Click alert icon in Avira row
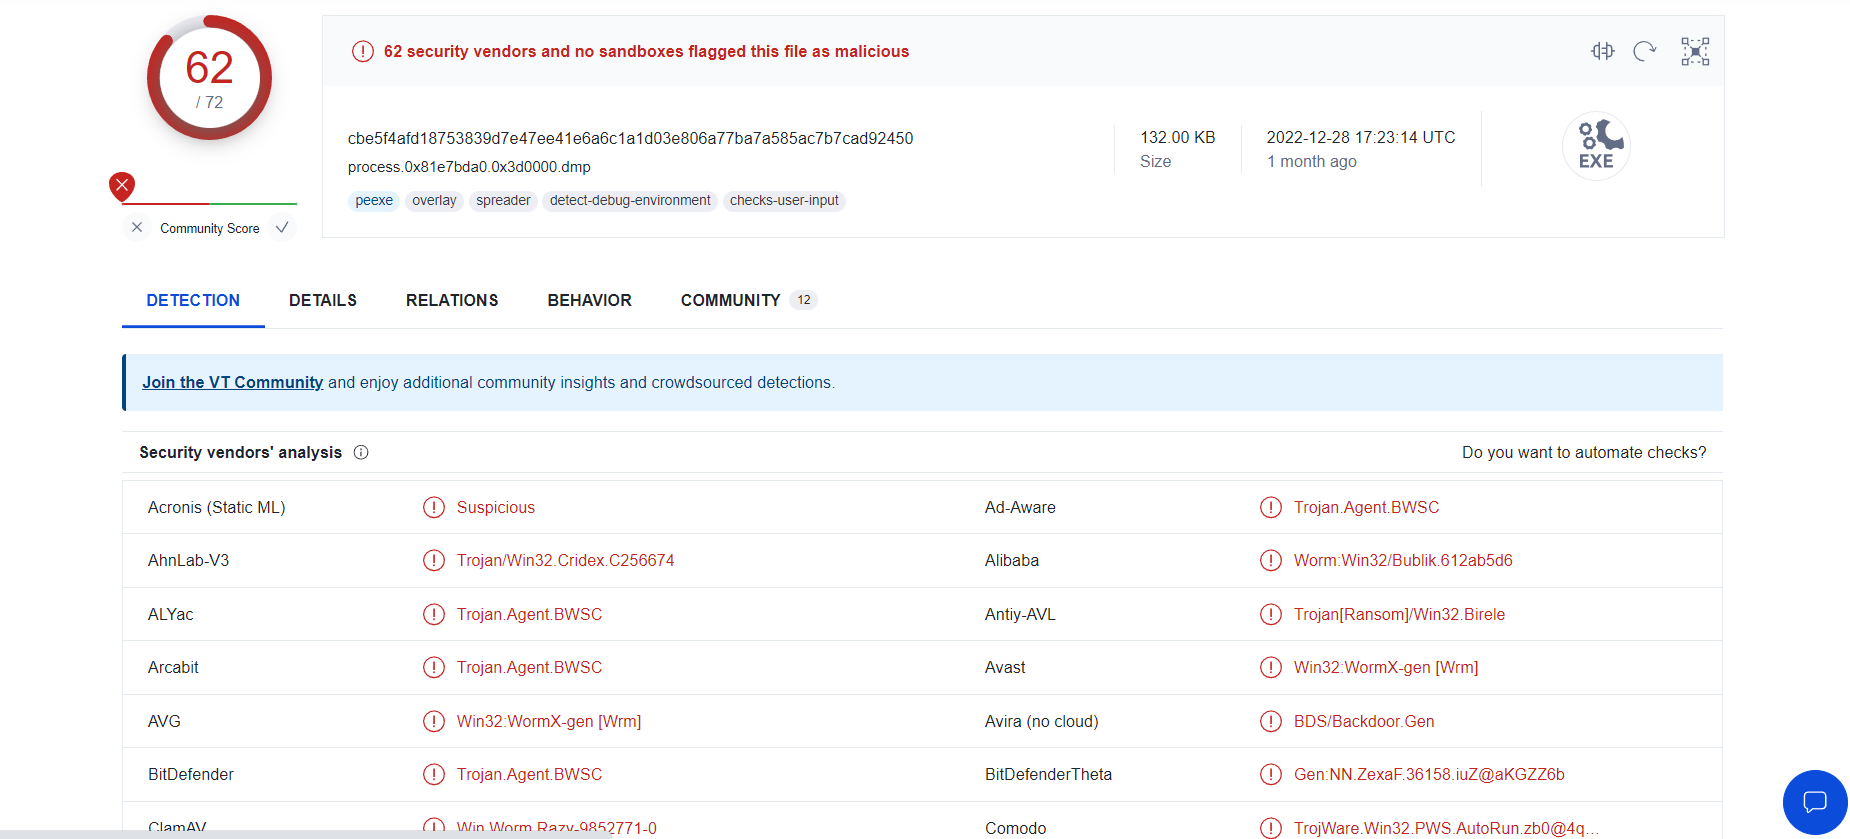The image size is (1850, 839). coord(1271,721)
